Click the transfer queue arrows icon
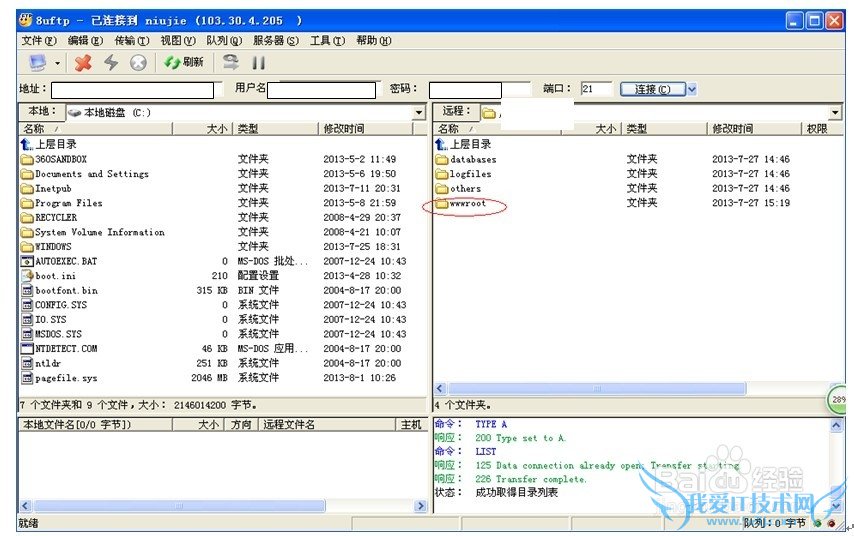Viewport: 854px width, 536px height. coord(231,62)
